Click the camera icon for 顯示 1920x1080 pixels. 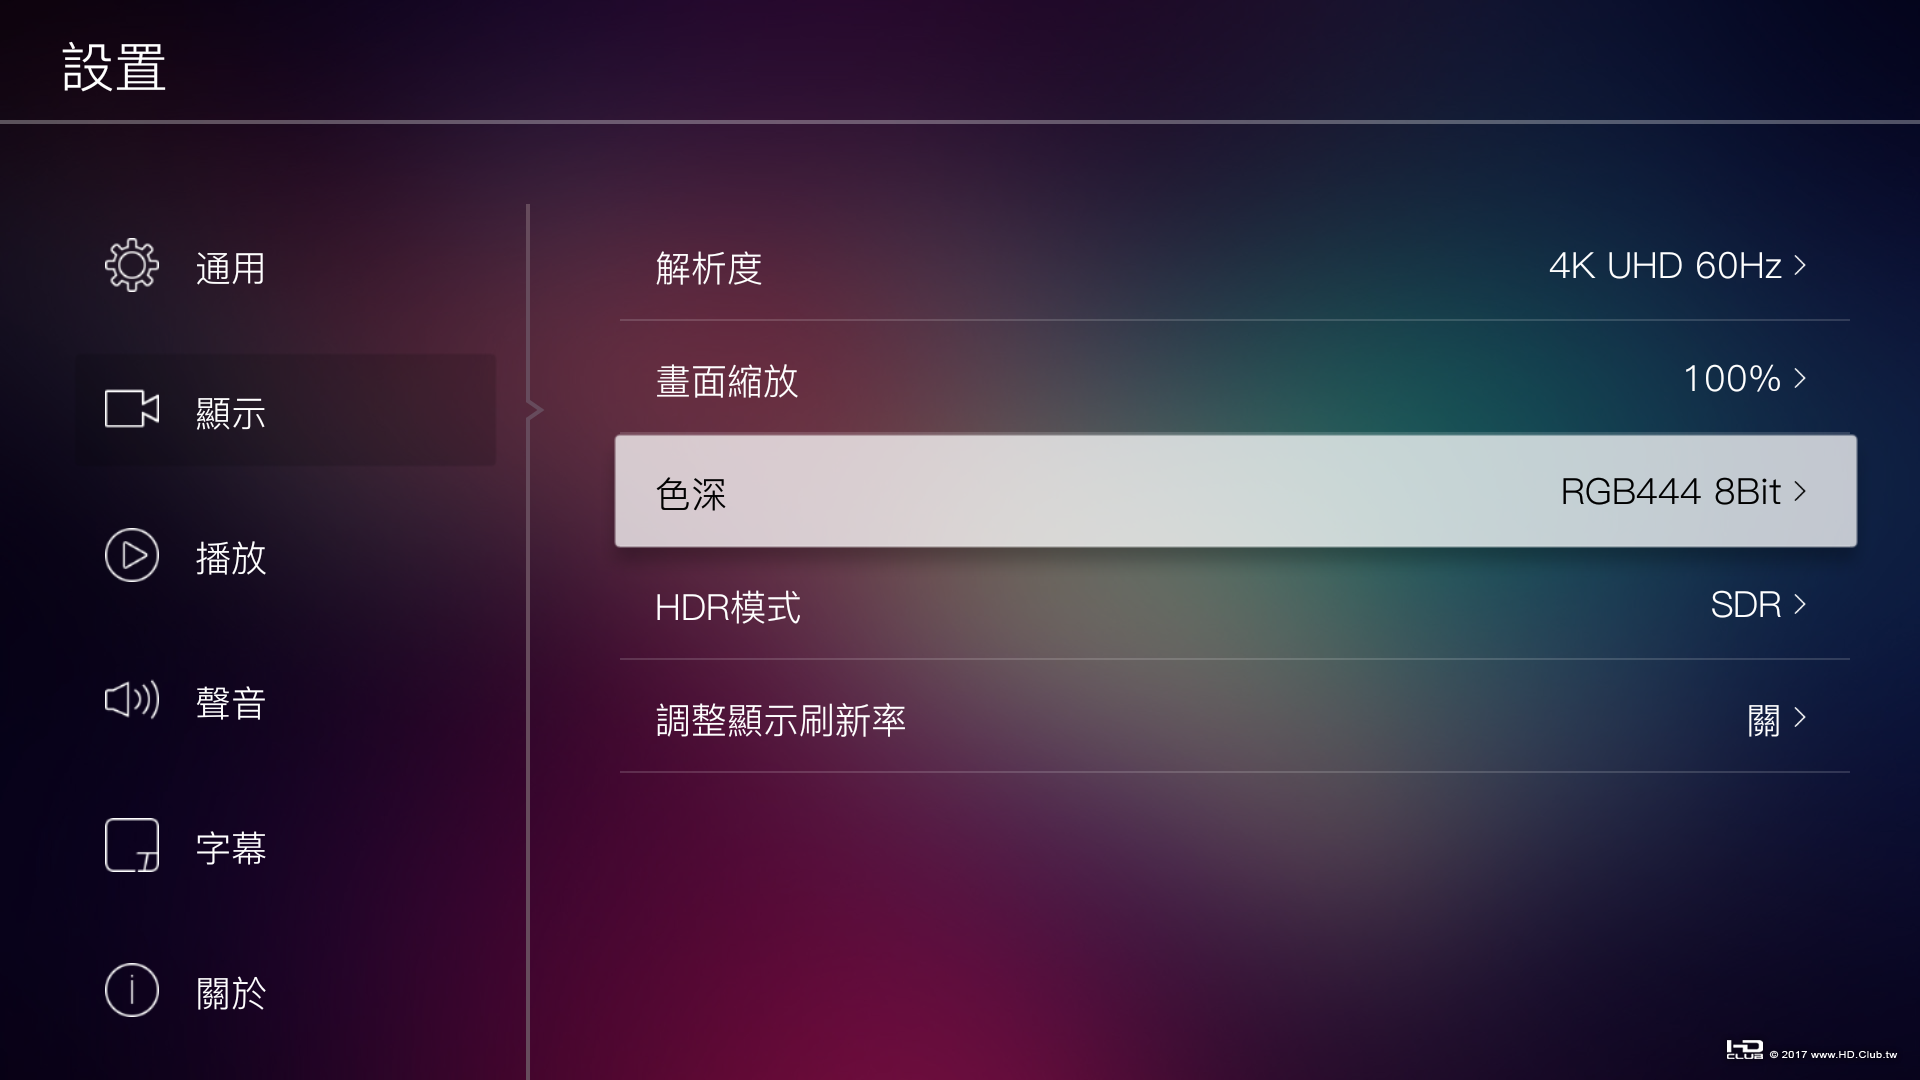pyautogui.click(x=132, y=409)
